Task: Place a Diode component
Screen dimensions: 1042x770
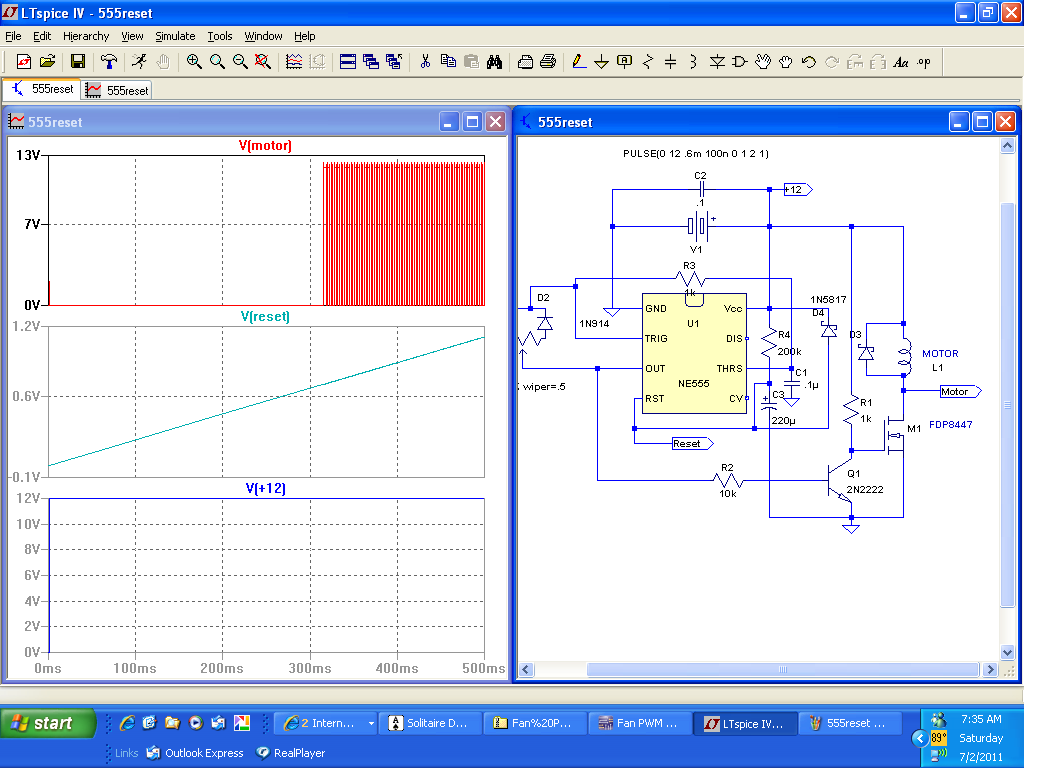Action: click(x=717, y=62)
